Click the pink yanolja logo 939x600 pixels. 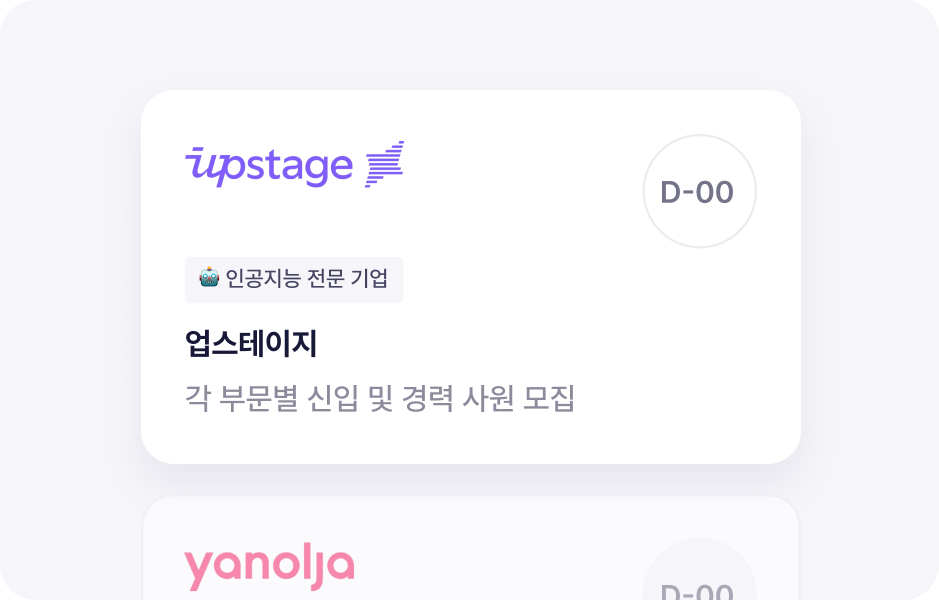pyautogui.click(x=269, y=567)
